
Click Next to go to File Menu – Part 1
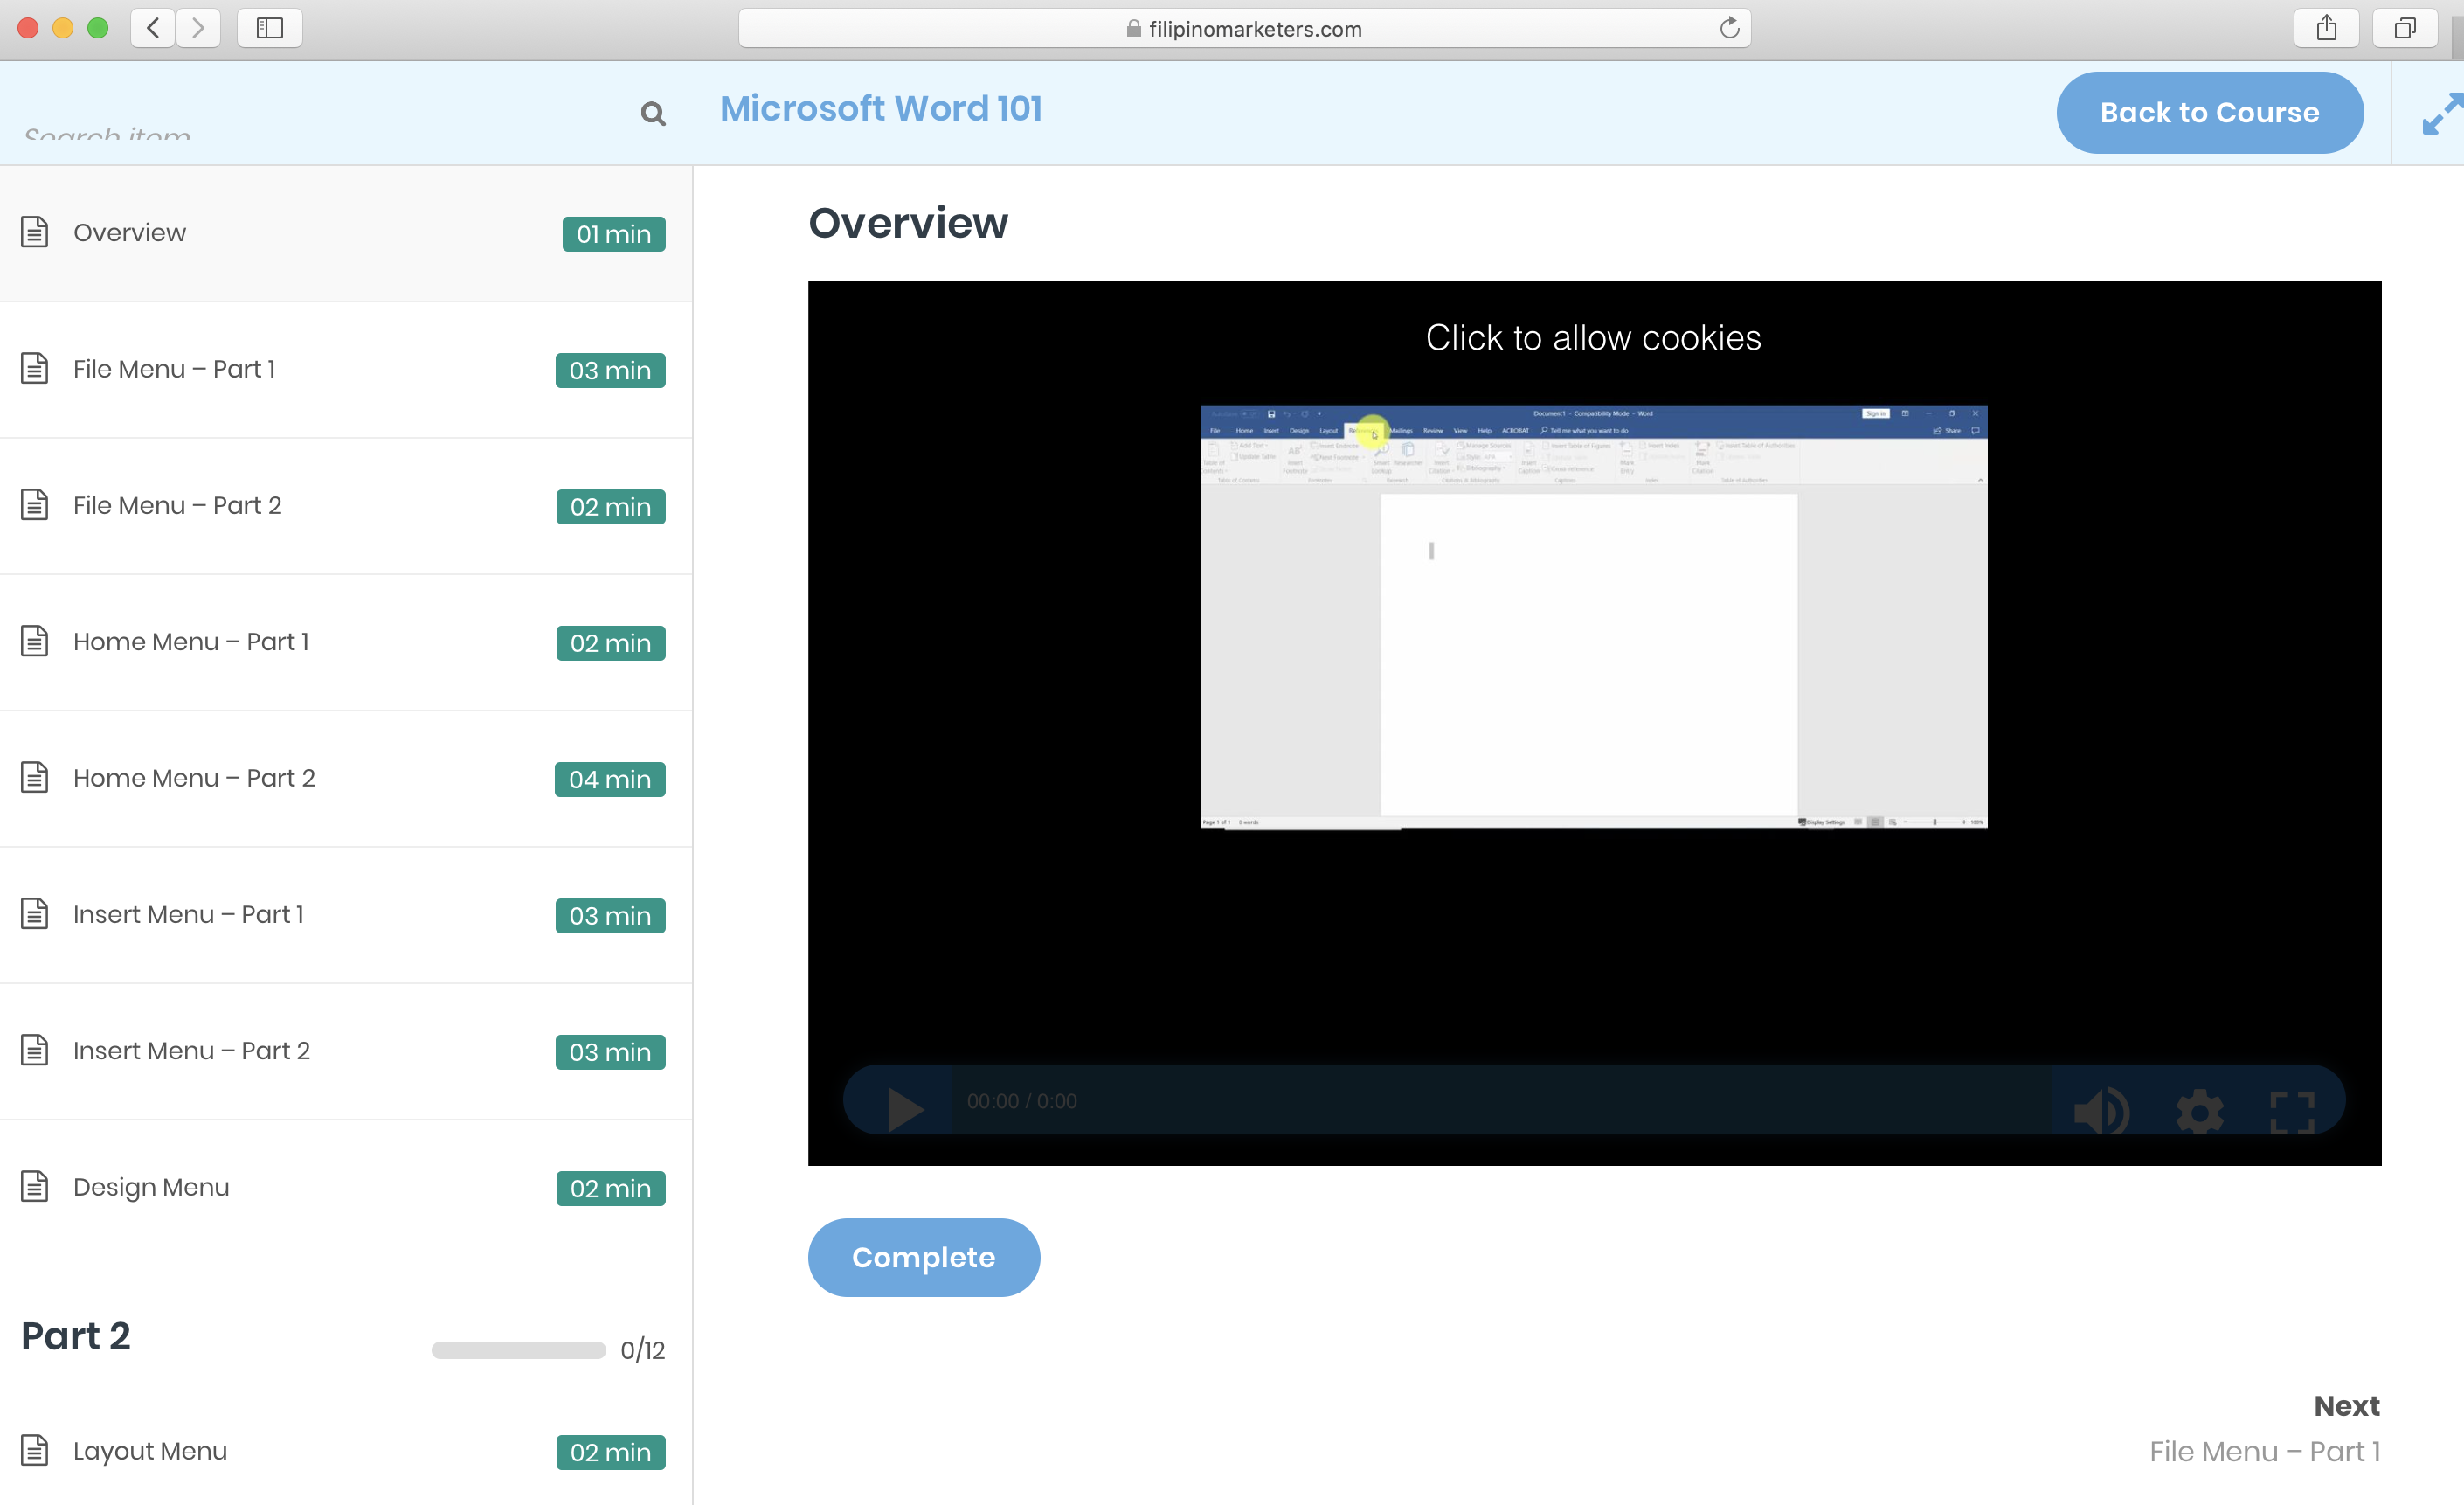pos(2346,1406)
